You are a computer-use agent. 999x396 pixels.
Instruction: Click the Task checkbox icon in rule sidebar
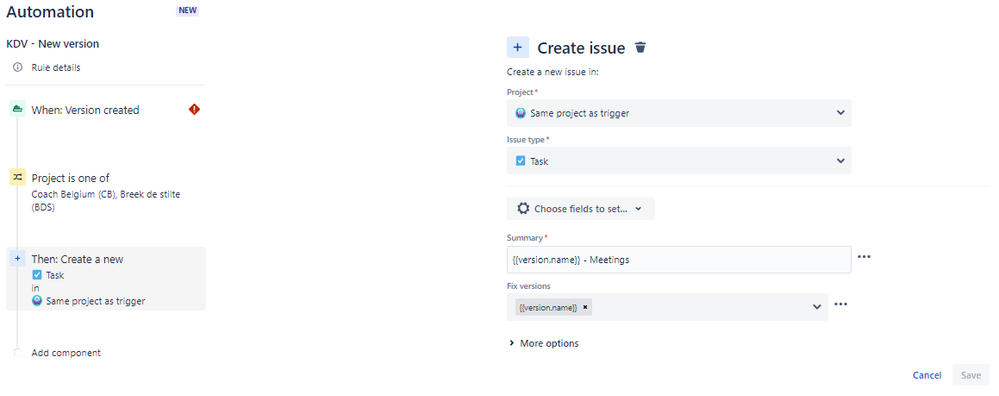coord(37,275)
